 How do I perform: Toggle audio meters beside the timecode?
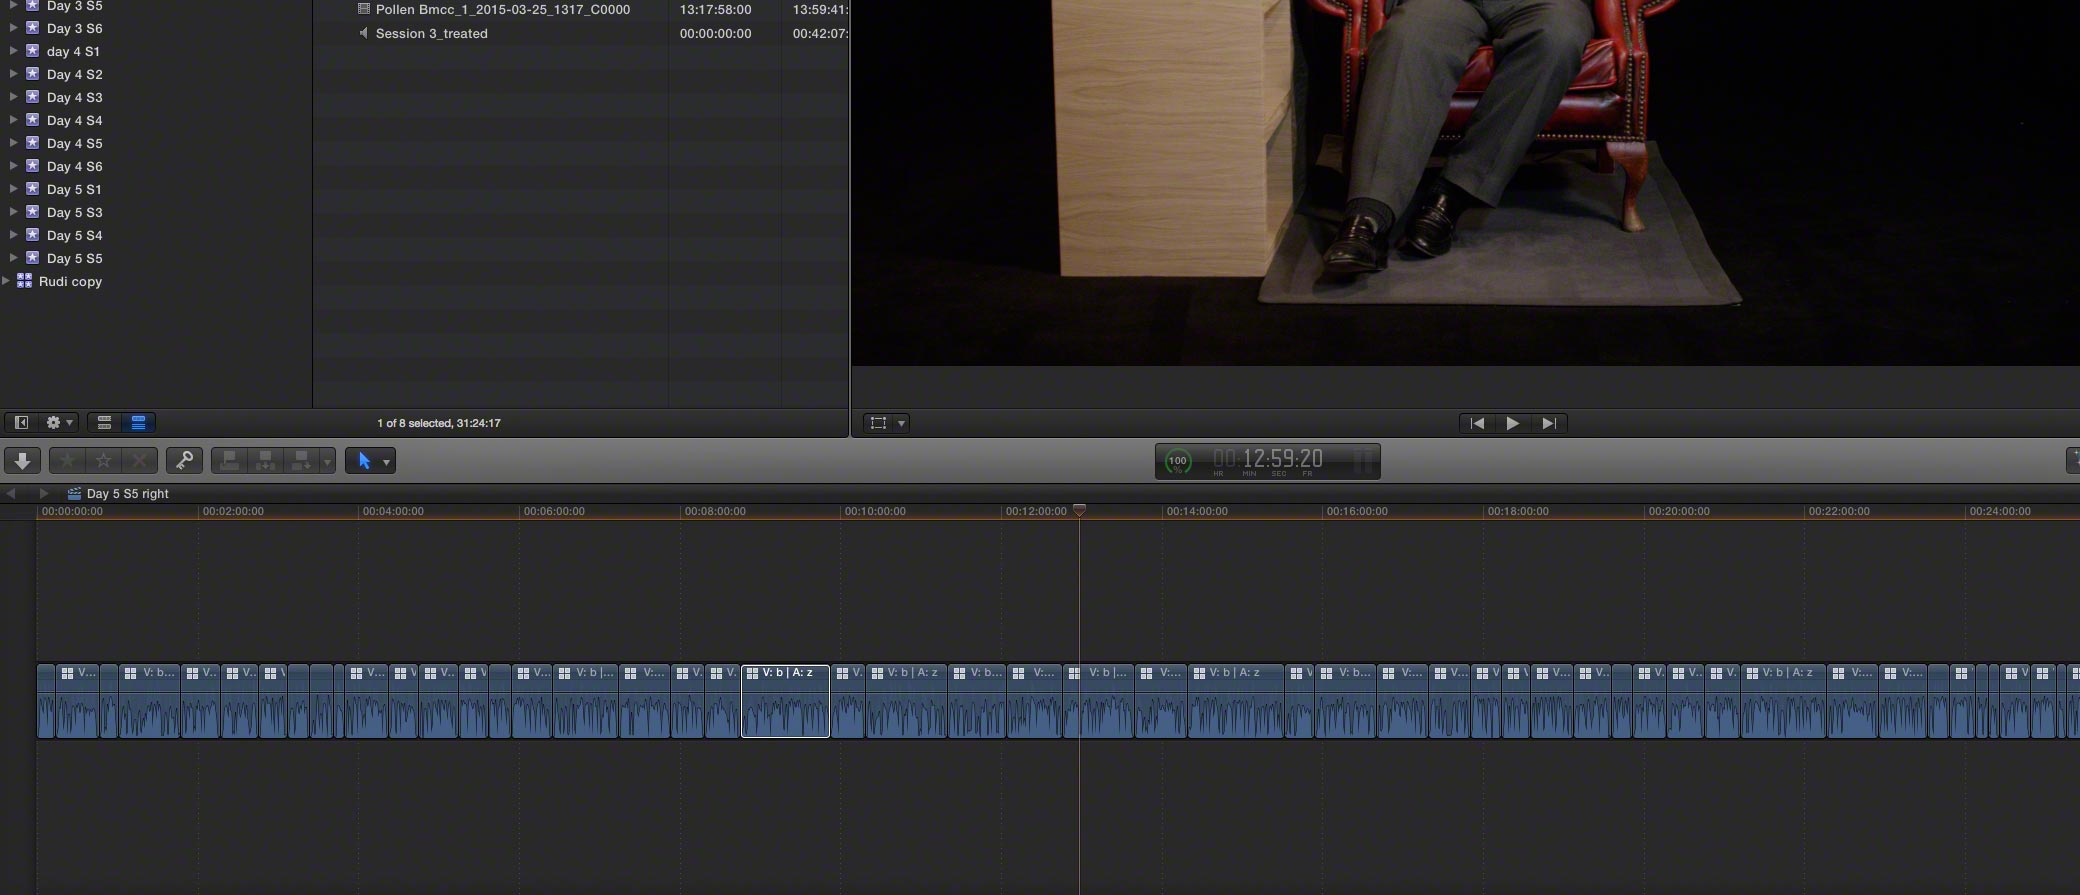(1362, 460)
